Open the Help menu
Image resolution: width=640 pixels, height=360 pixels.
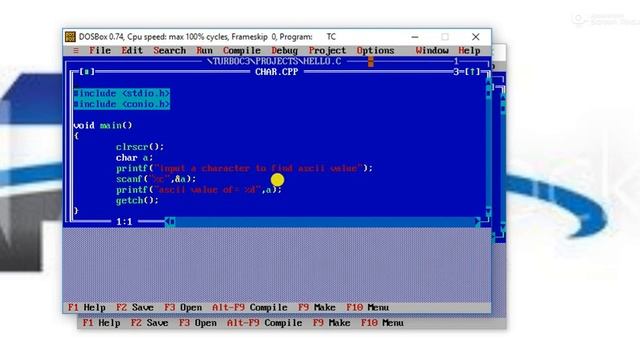[x=469, y=51]
